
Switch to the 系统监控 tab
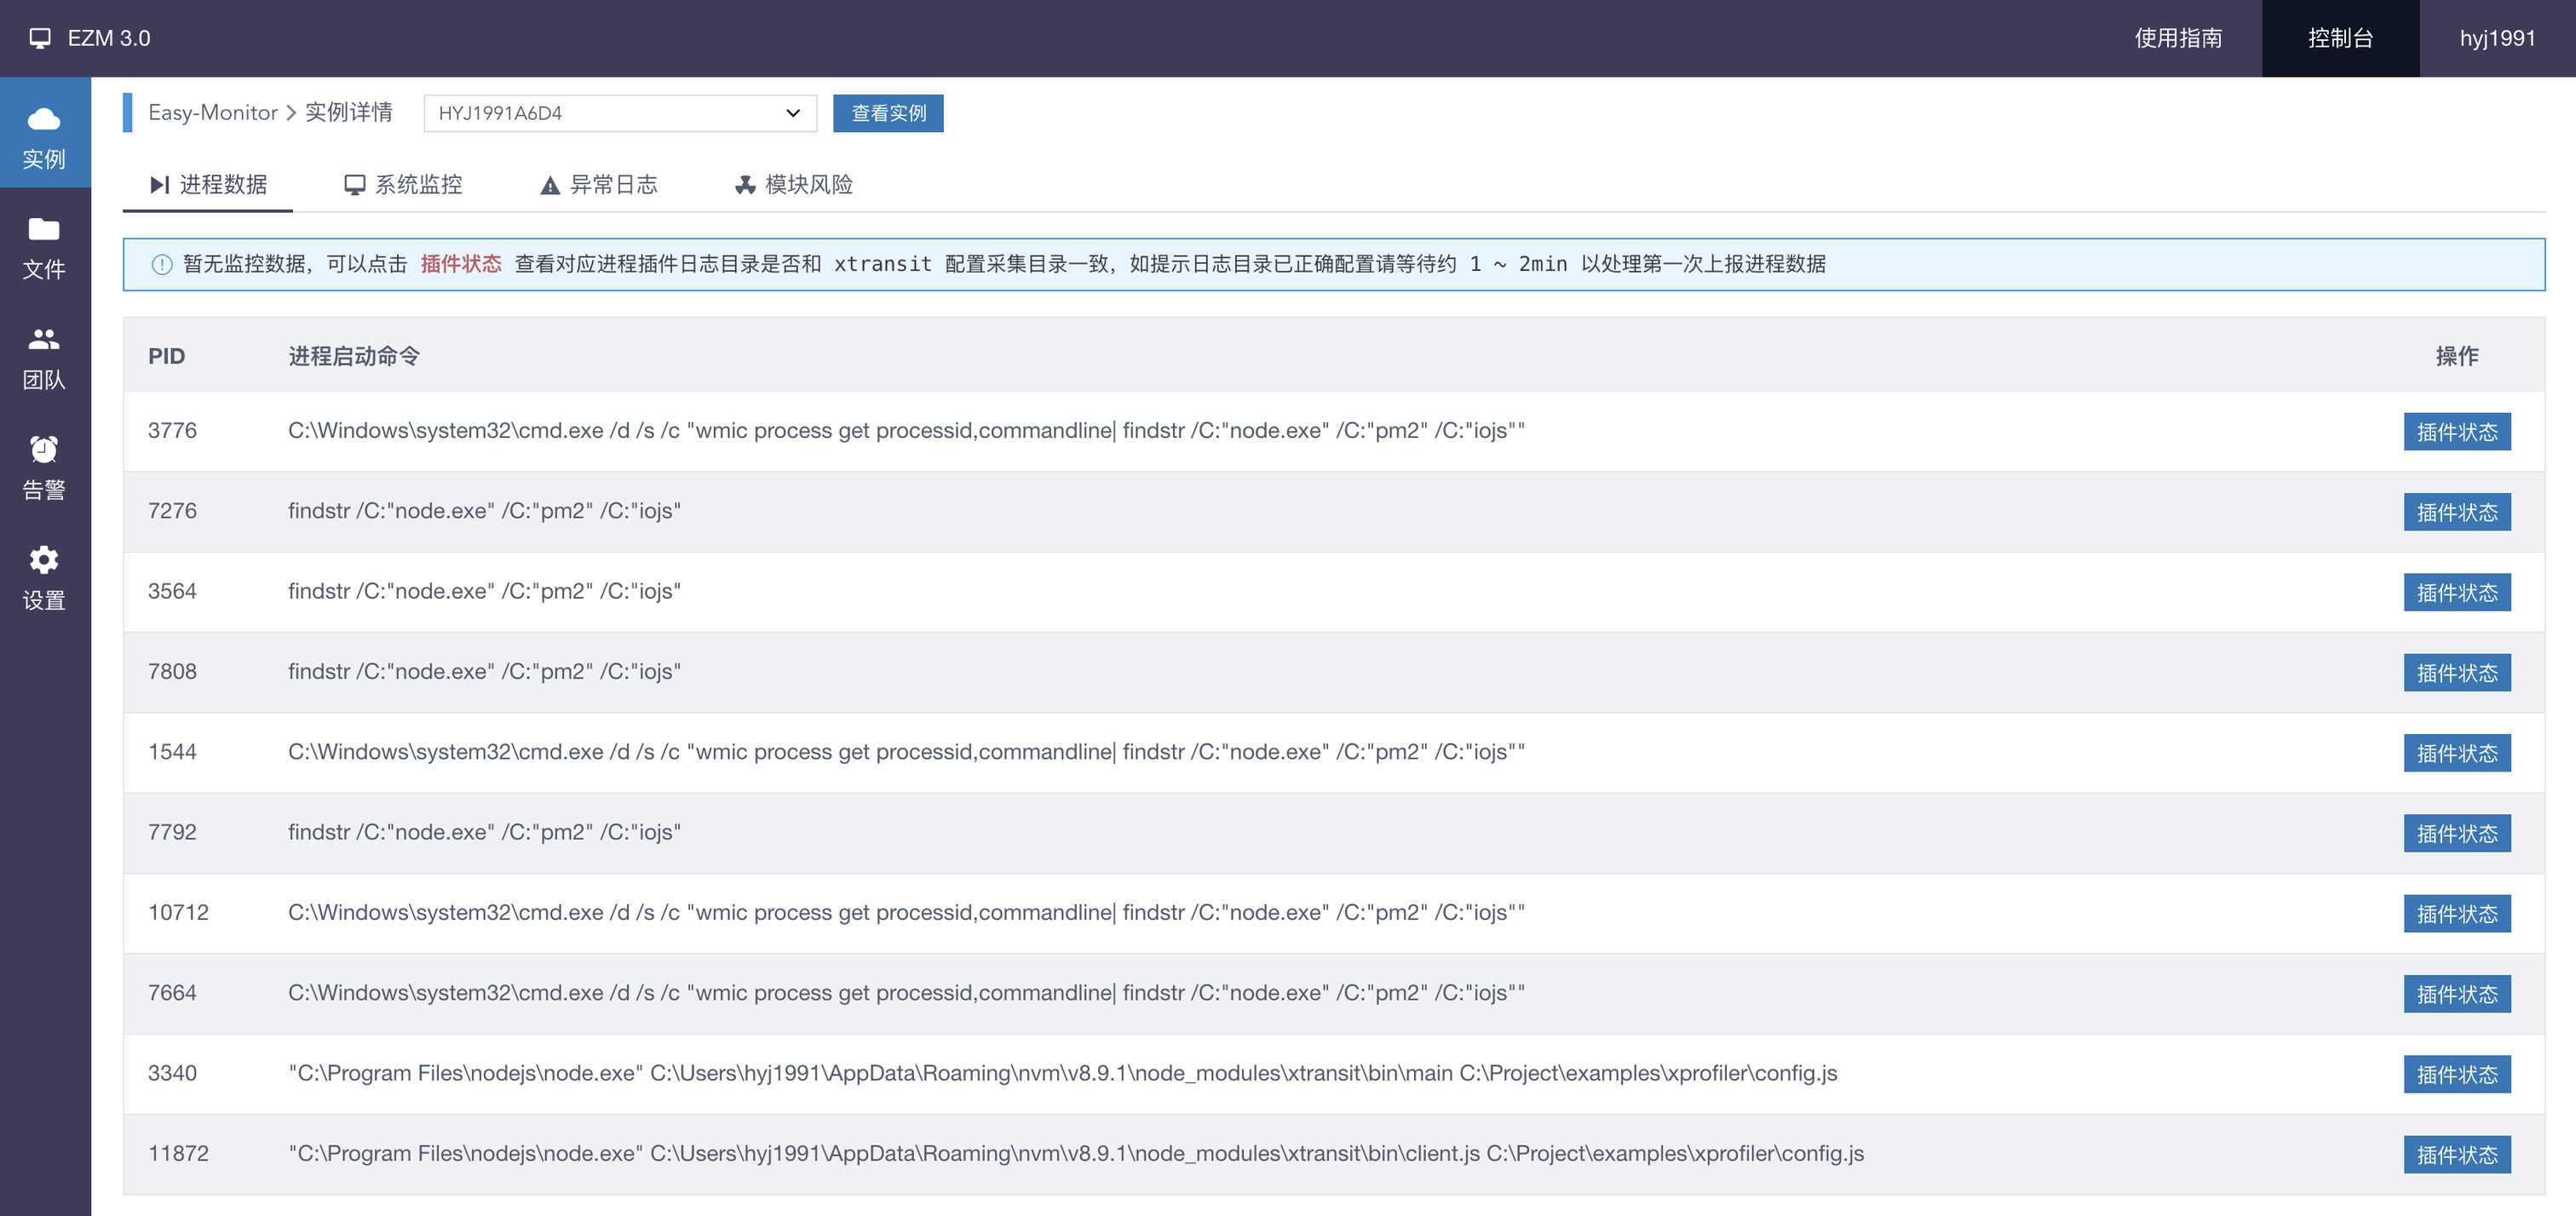pos(403,185)
